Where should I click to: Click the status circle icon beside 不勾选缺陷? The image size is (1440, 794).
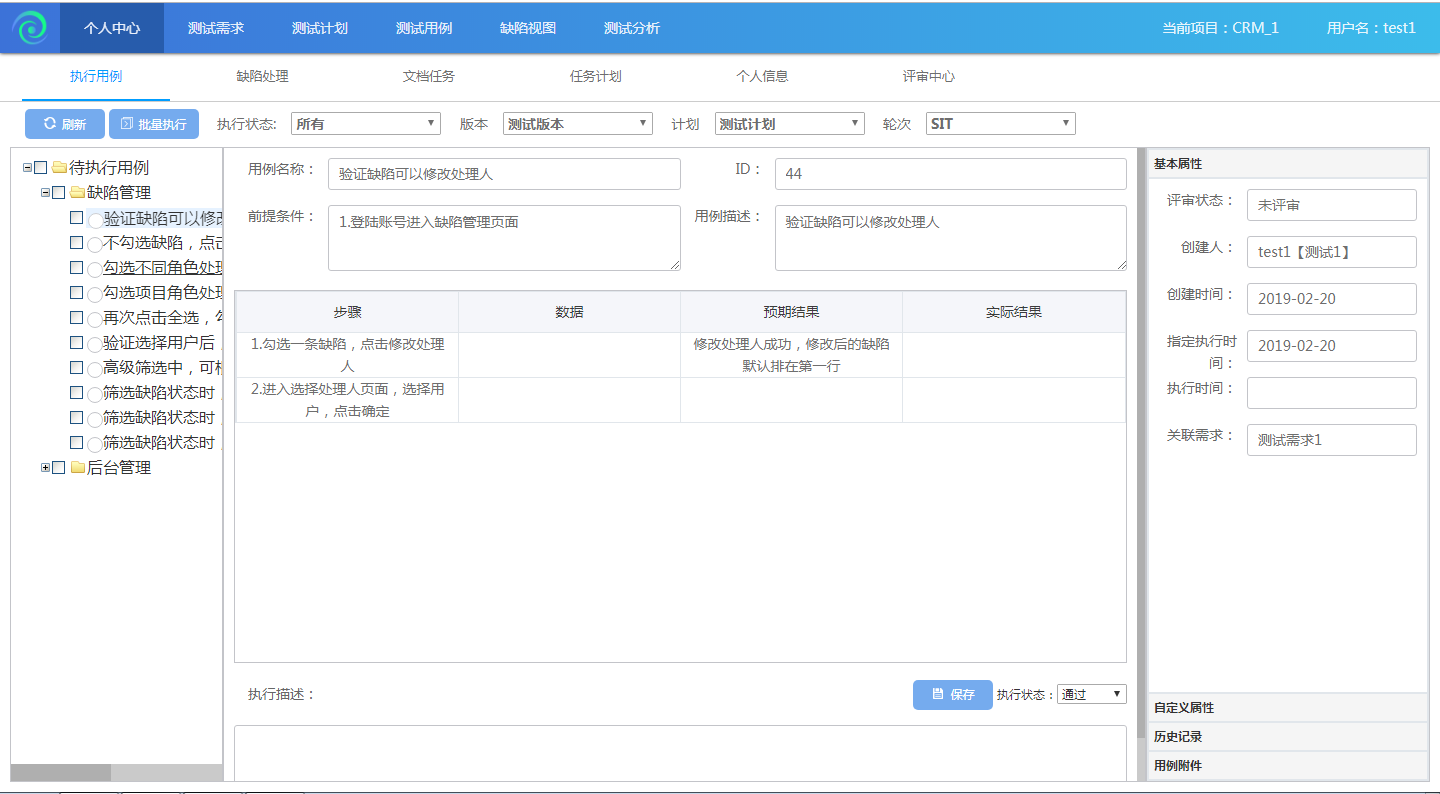click(x=95, y=244)
